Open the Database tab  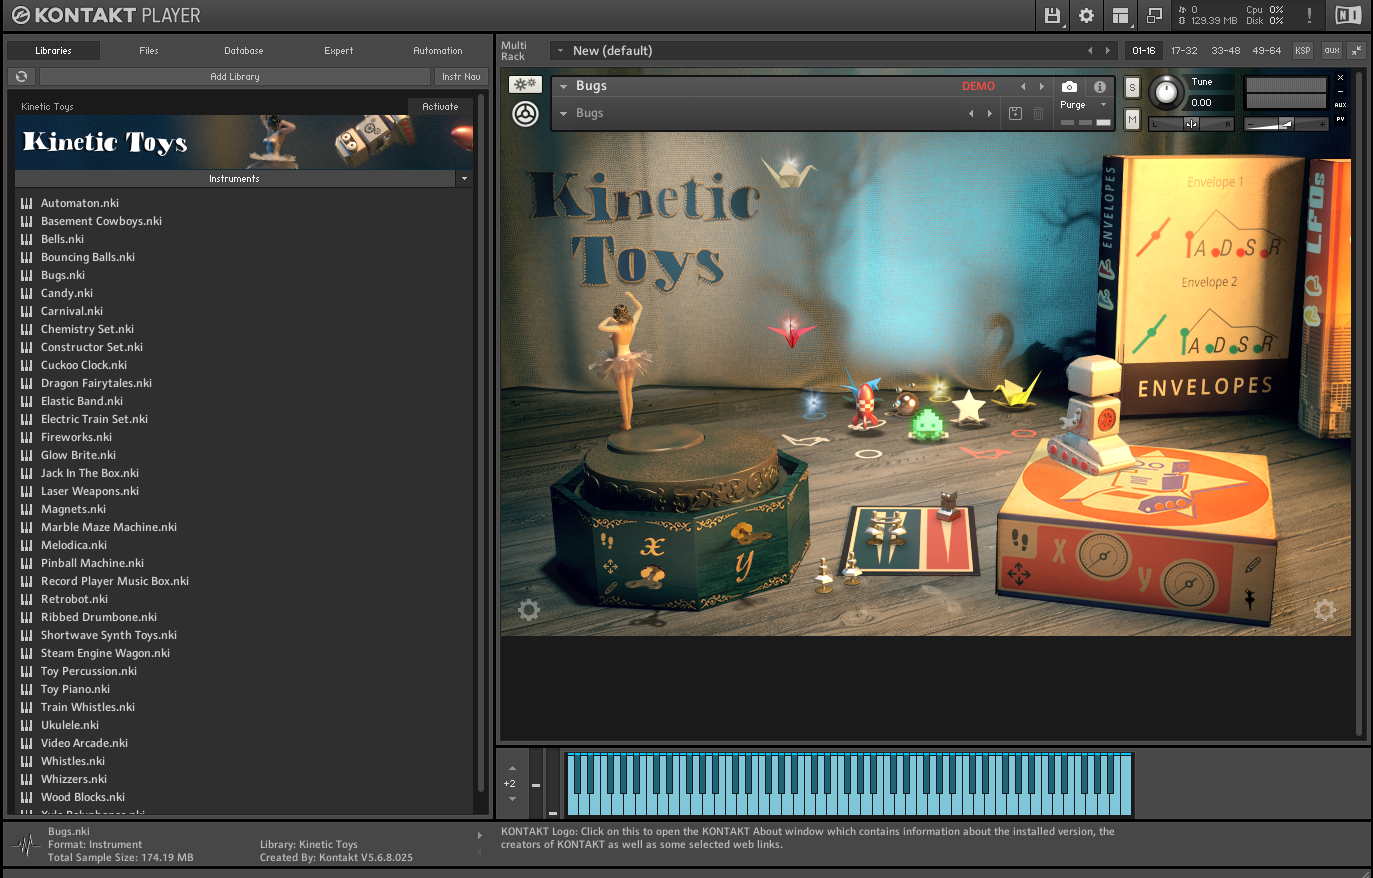(244, 50)
